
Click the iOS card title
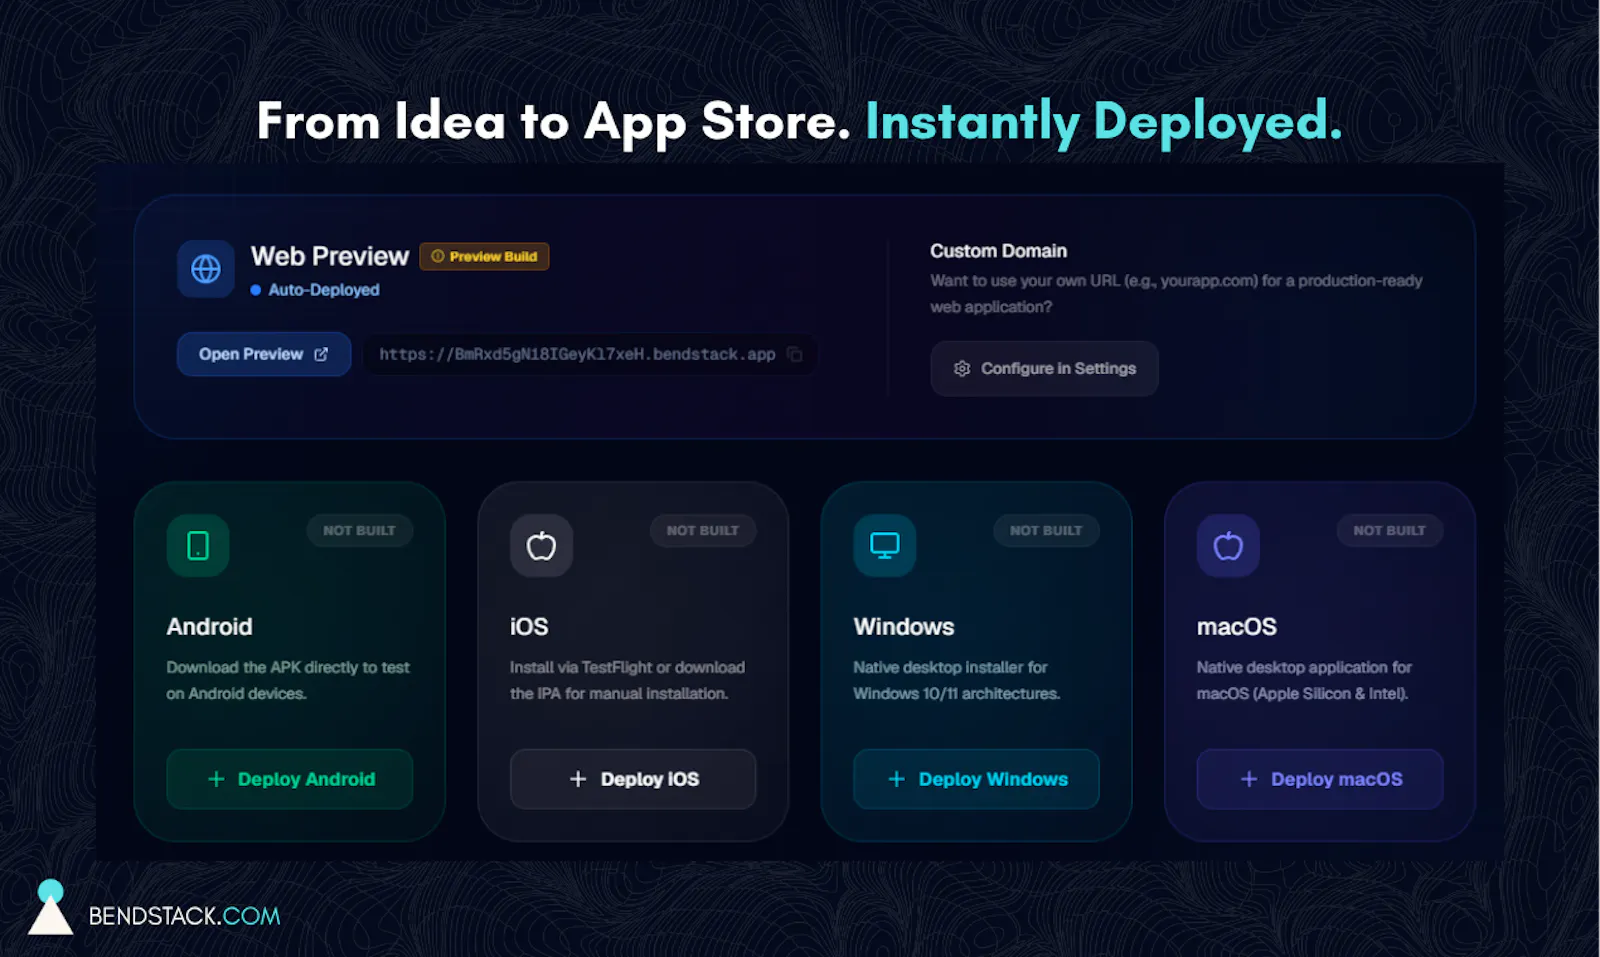(529, 627)
